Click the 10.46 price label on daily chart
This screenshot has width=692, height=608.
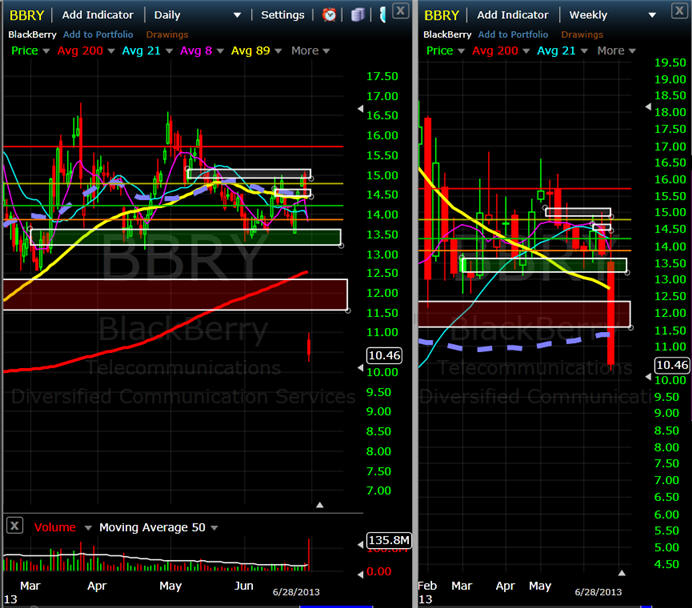[x=384, y=355]
